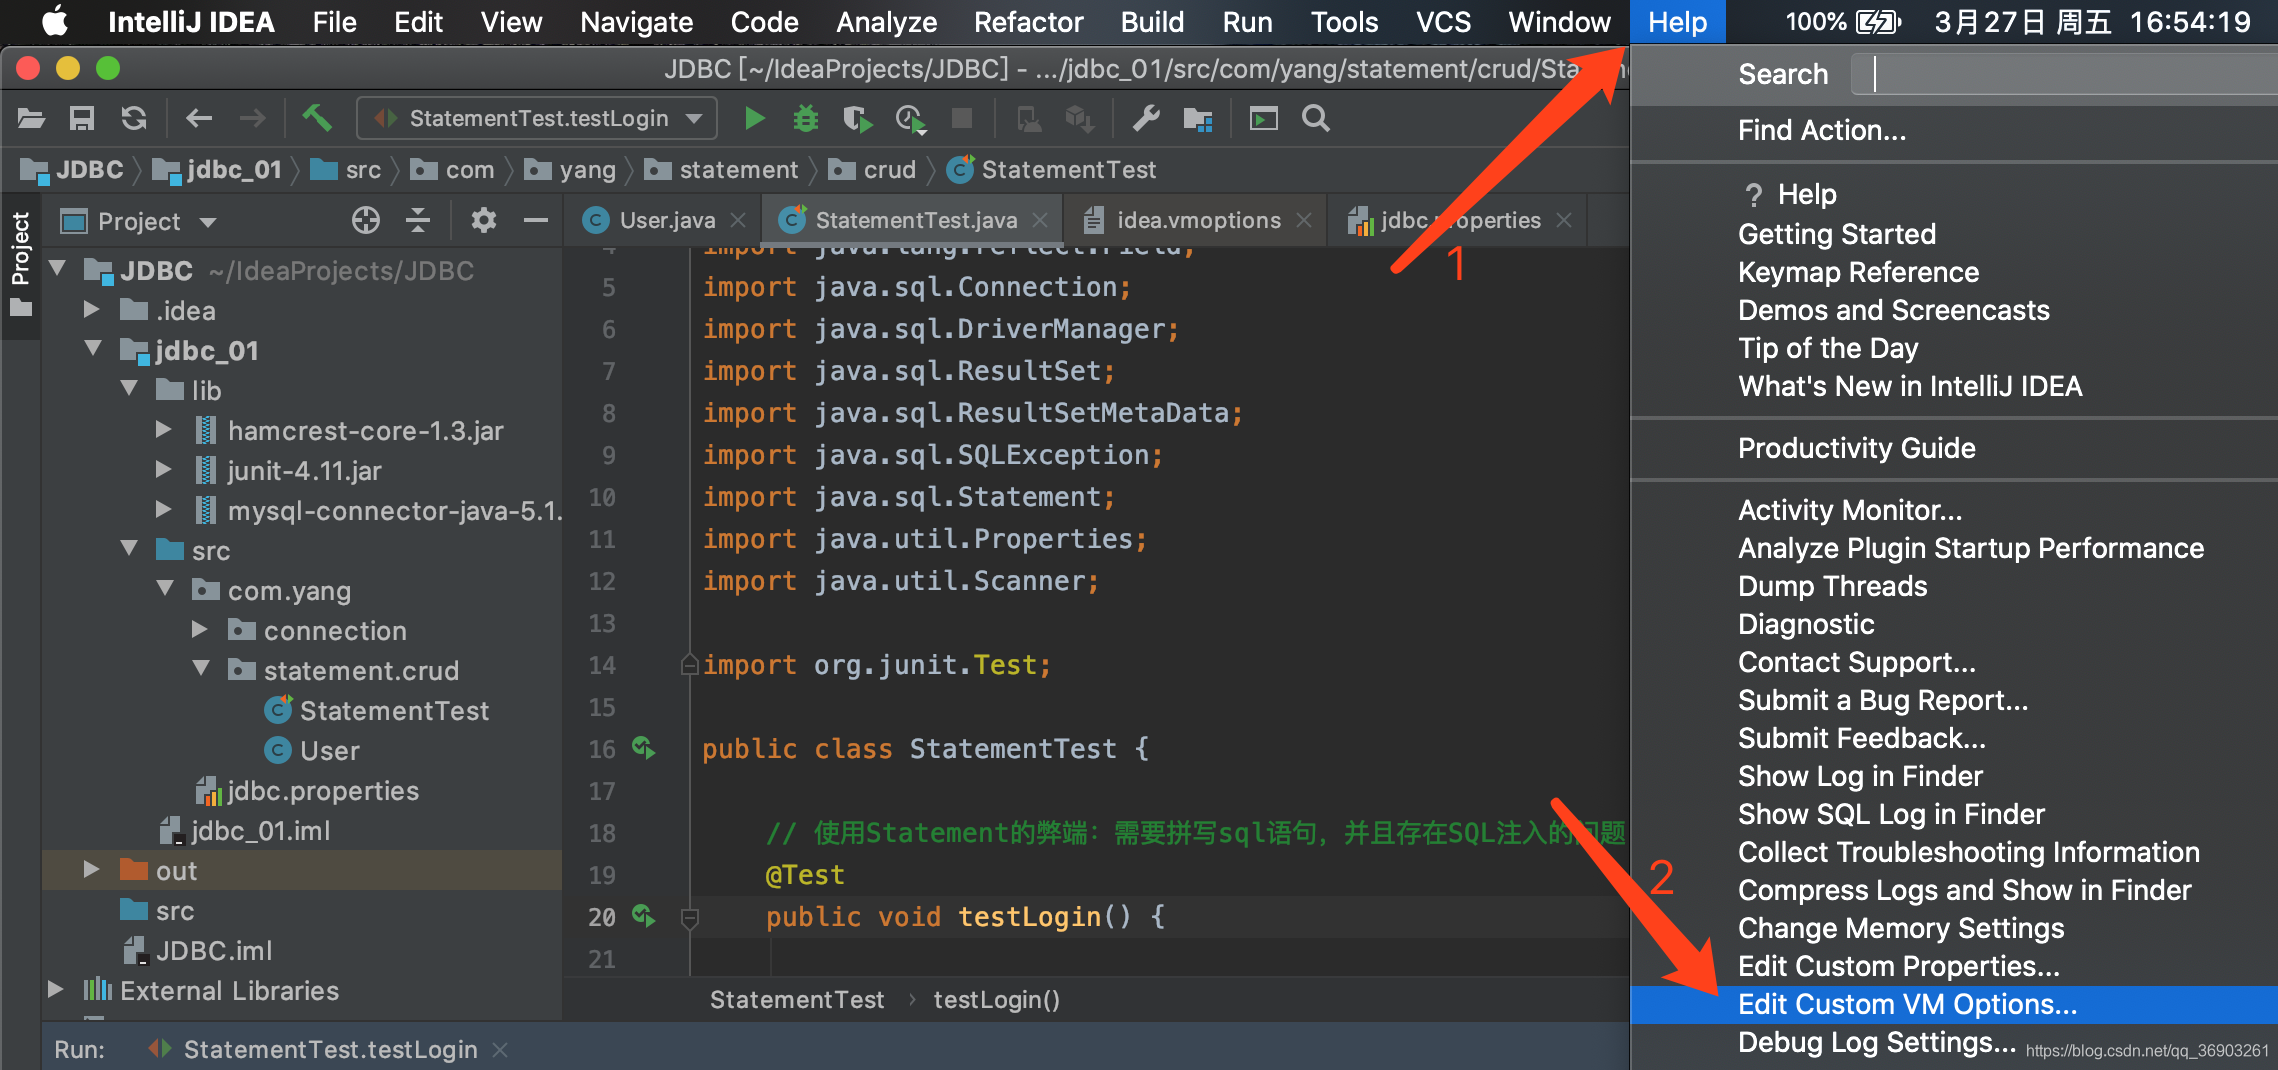The width and height of the screenshot is (2278, 1070).
Task: Click the jdbc_01 breadcrumb in navigation bar
Action: point(217,170)
